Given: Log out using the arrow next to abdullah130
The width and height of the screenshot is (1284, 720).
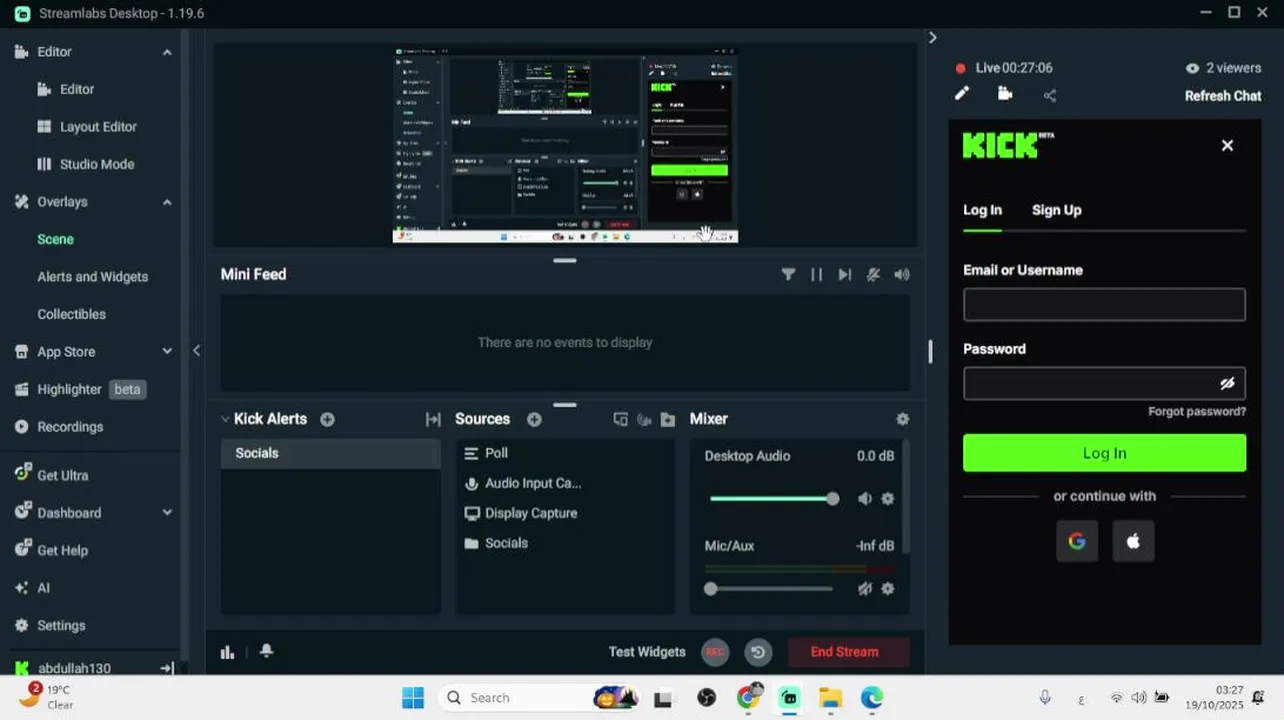Looking at the screenshot, I should (x=167, y=668).
